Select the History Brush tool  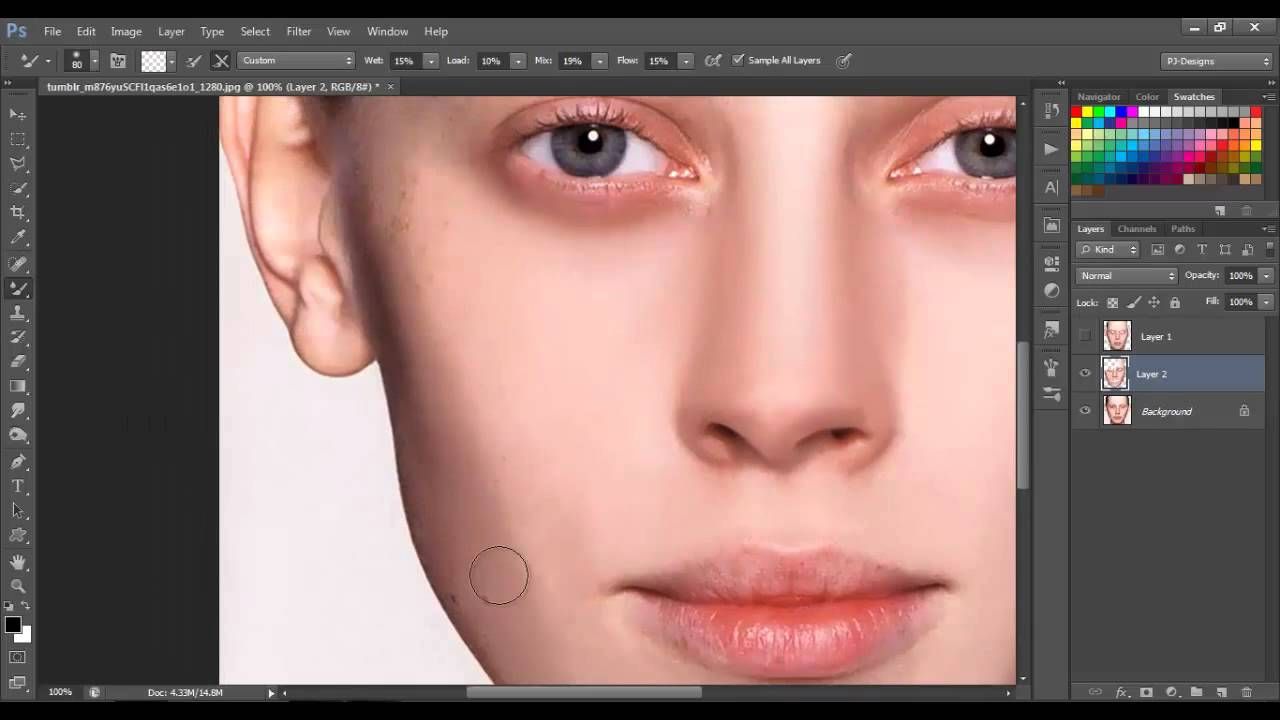point(18,338)
